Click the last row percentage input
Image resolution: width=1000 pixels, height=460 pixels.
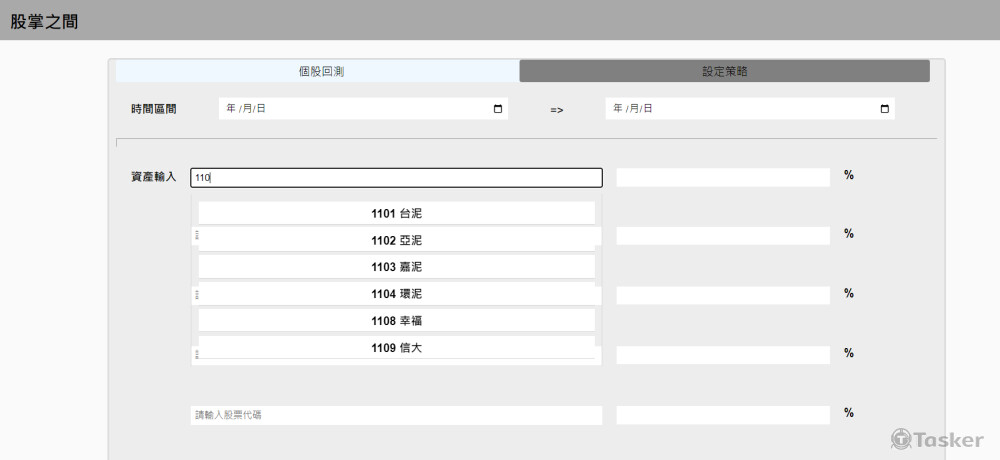coord(723,415)
